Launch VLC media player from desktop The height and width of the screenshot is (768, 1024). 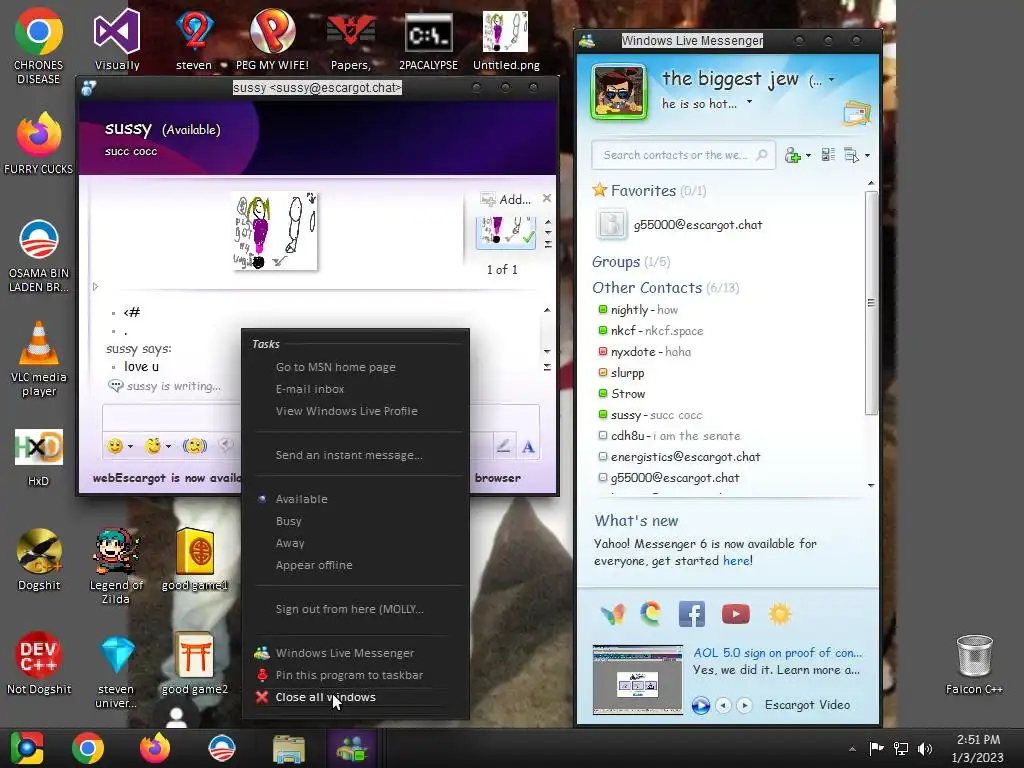click(39, 358)
